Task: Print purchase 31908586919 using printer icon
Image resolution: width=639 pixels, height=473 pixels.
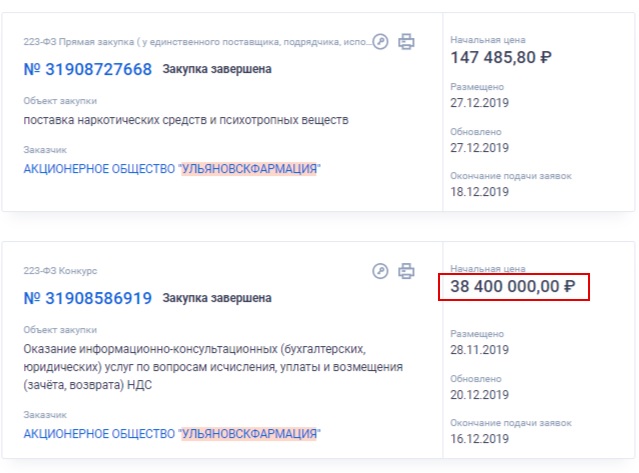Action: click(x=406, y=271)
